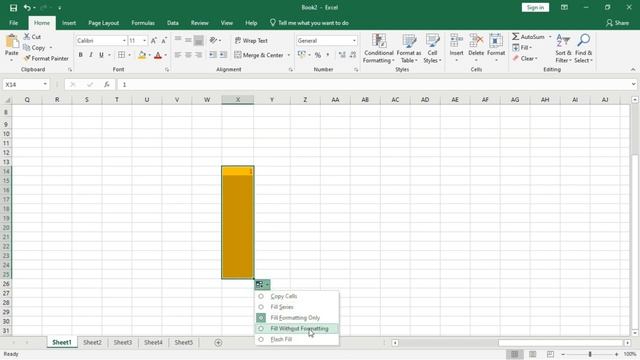The image size is (640, 360).
Task: Align text to the left
Action: pyautogui.click(x=178, y=55)
